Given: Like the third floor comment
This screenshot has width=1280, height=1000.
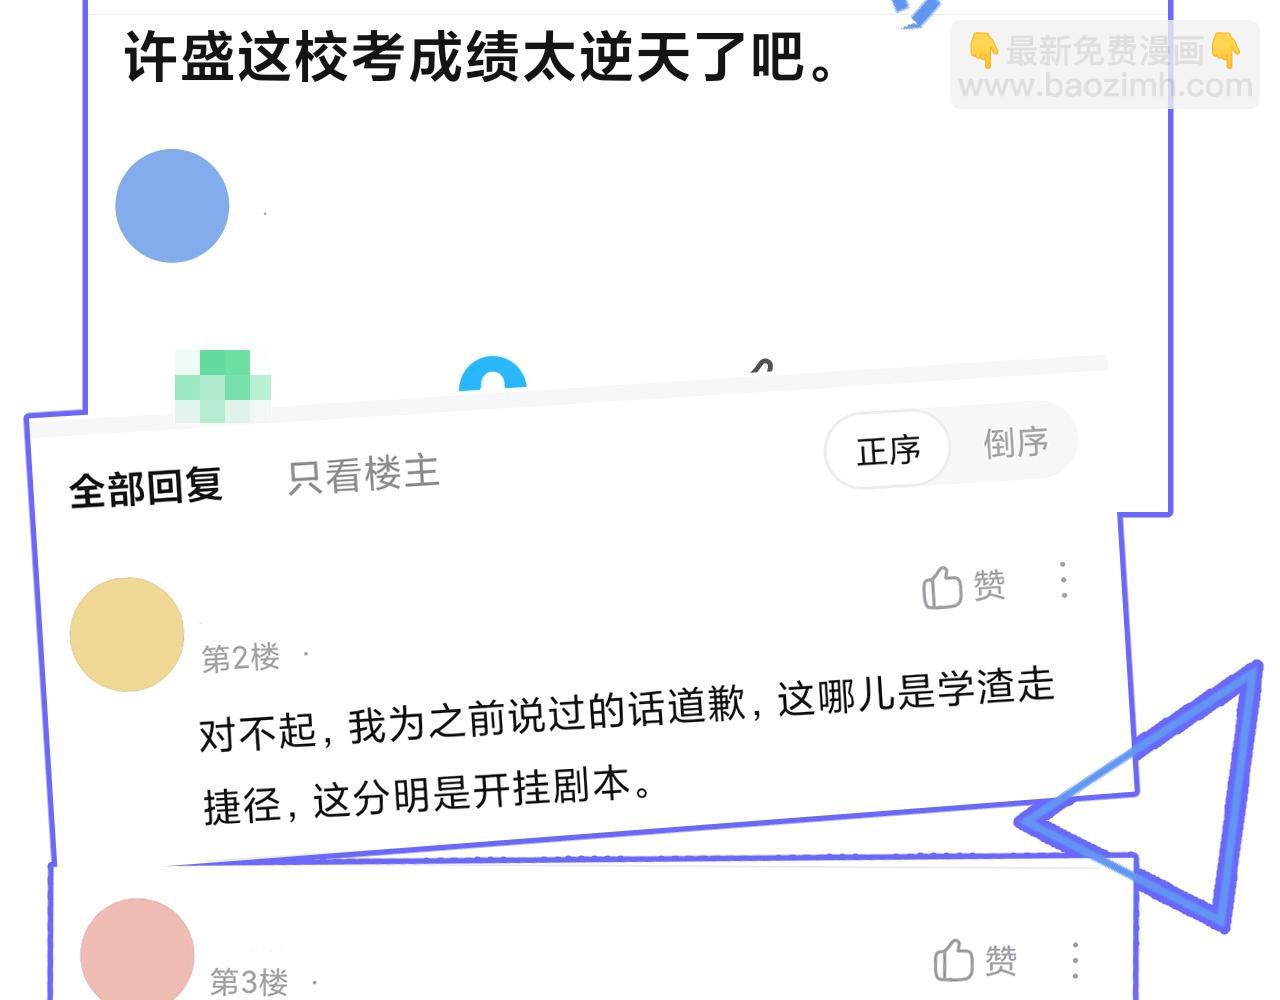Looking at the screenshot, I should coord(975,961).
